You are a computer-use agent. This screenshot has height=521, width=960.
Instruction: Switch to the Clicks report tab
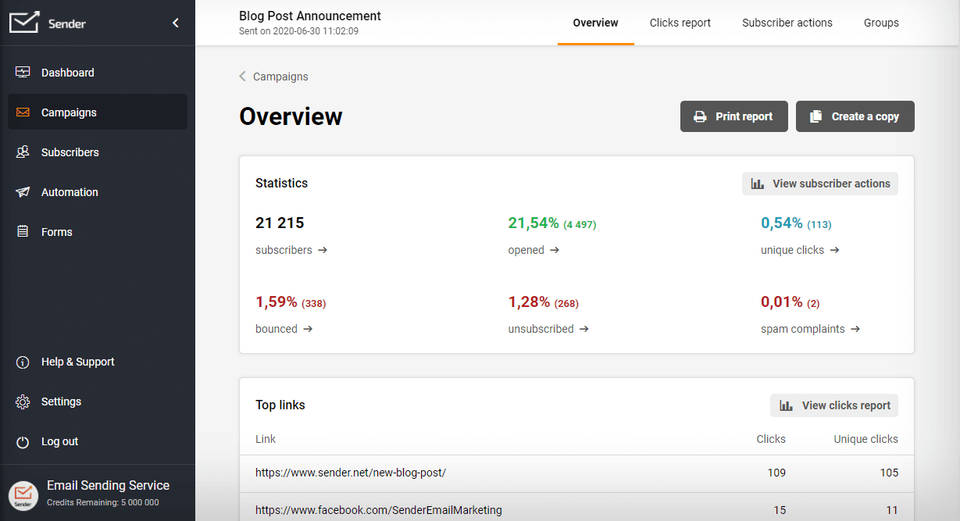(680, 23)
